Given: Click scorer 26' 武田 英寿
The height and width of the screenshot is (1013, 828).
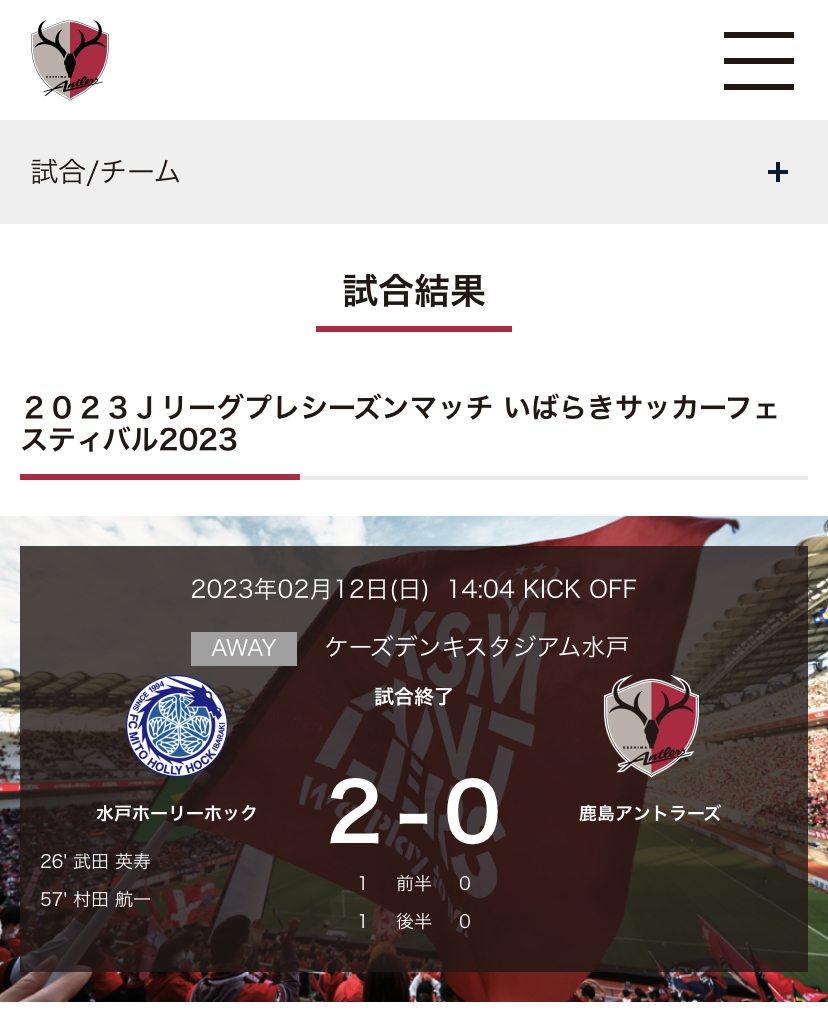Looking at the screenshot, I should point(95,861).
